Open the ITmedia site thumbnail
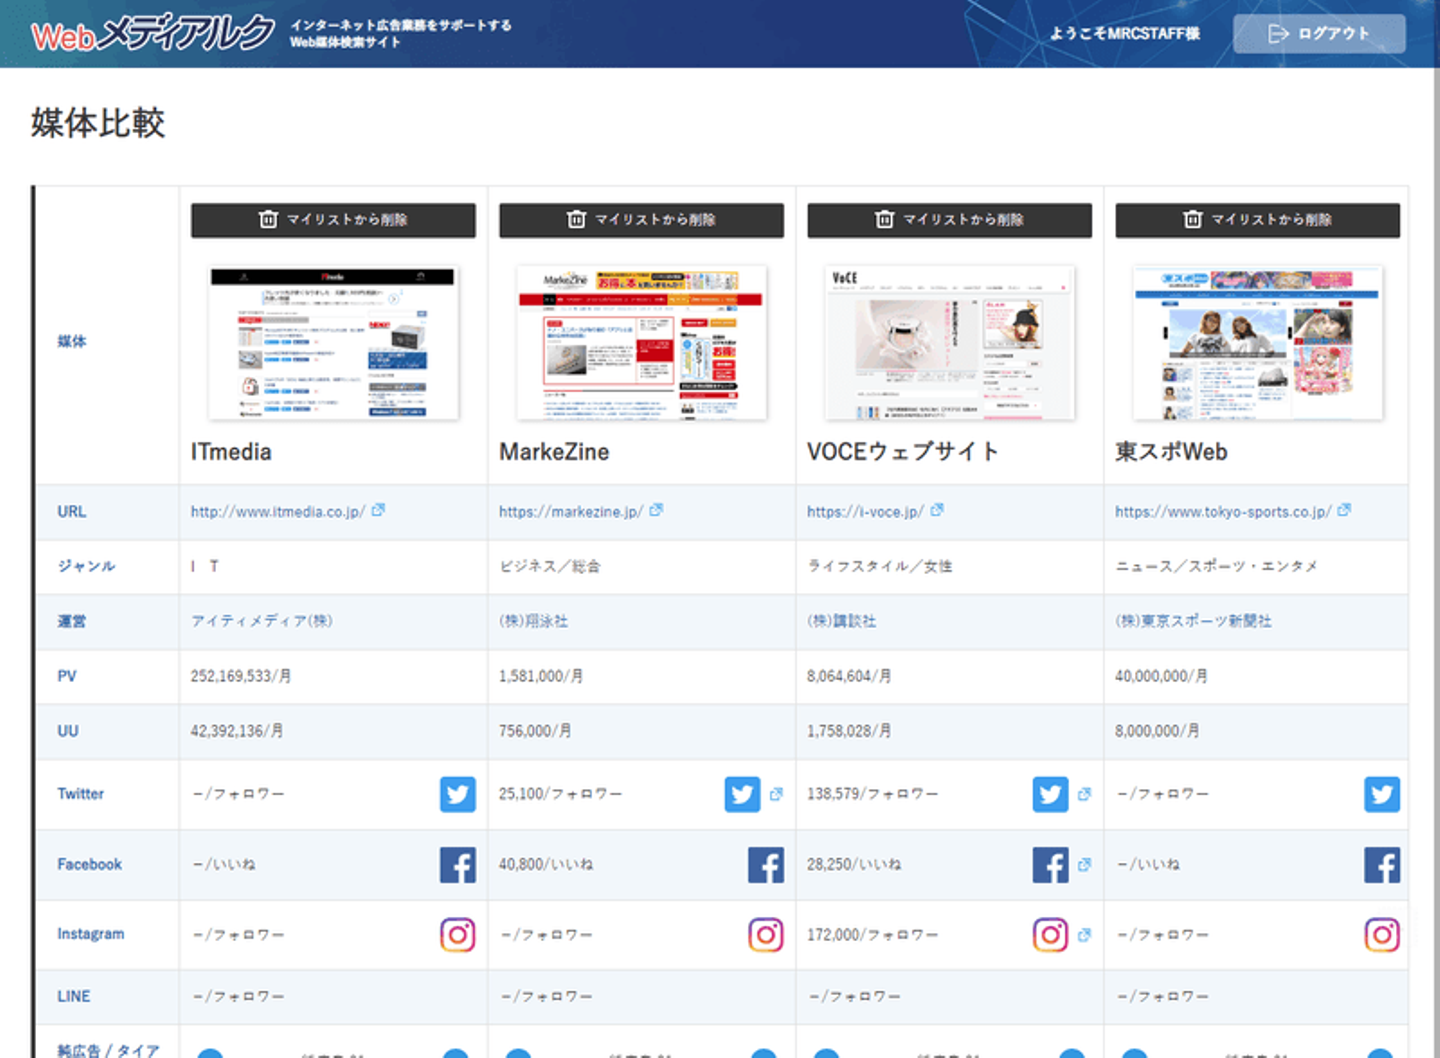Image resolution: width=1440 pixels, height=1058 pixels. (333, 343)
